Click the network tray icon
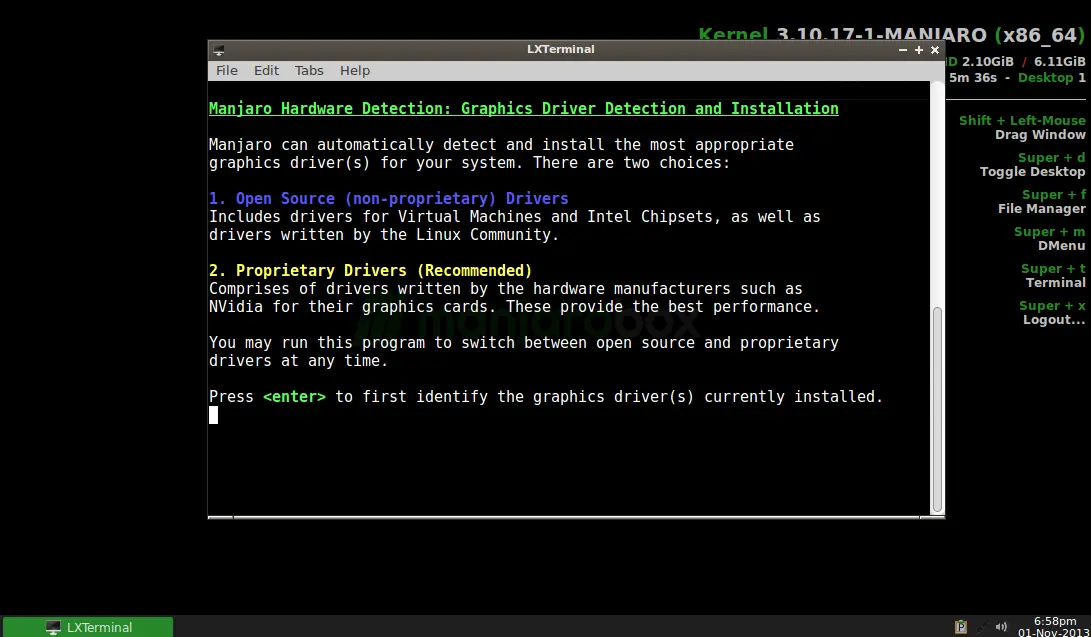This screenshot has width=1091, height=637. 981,627
